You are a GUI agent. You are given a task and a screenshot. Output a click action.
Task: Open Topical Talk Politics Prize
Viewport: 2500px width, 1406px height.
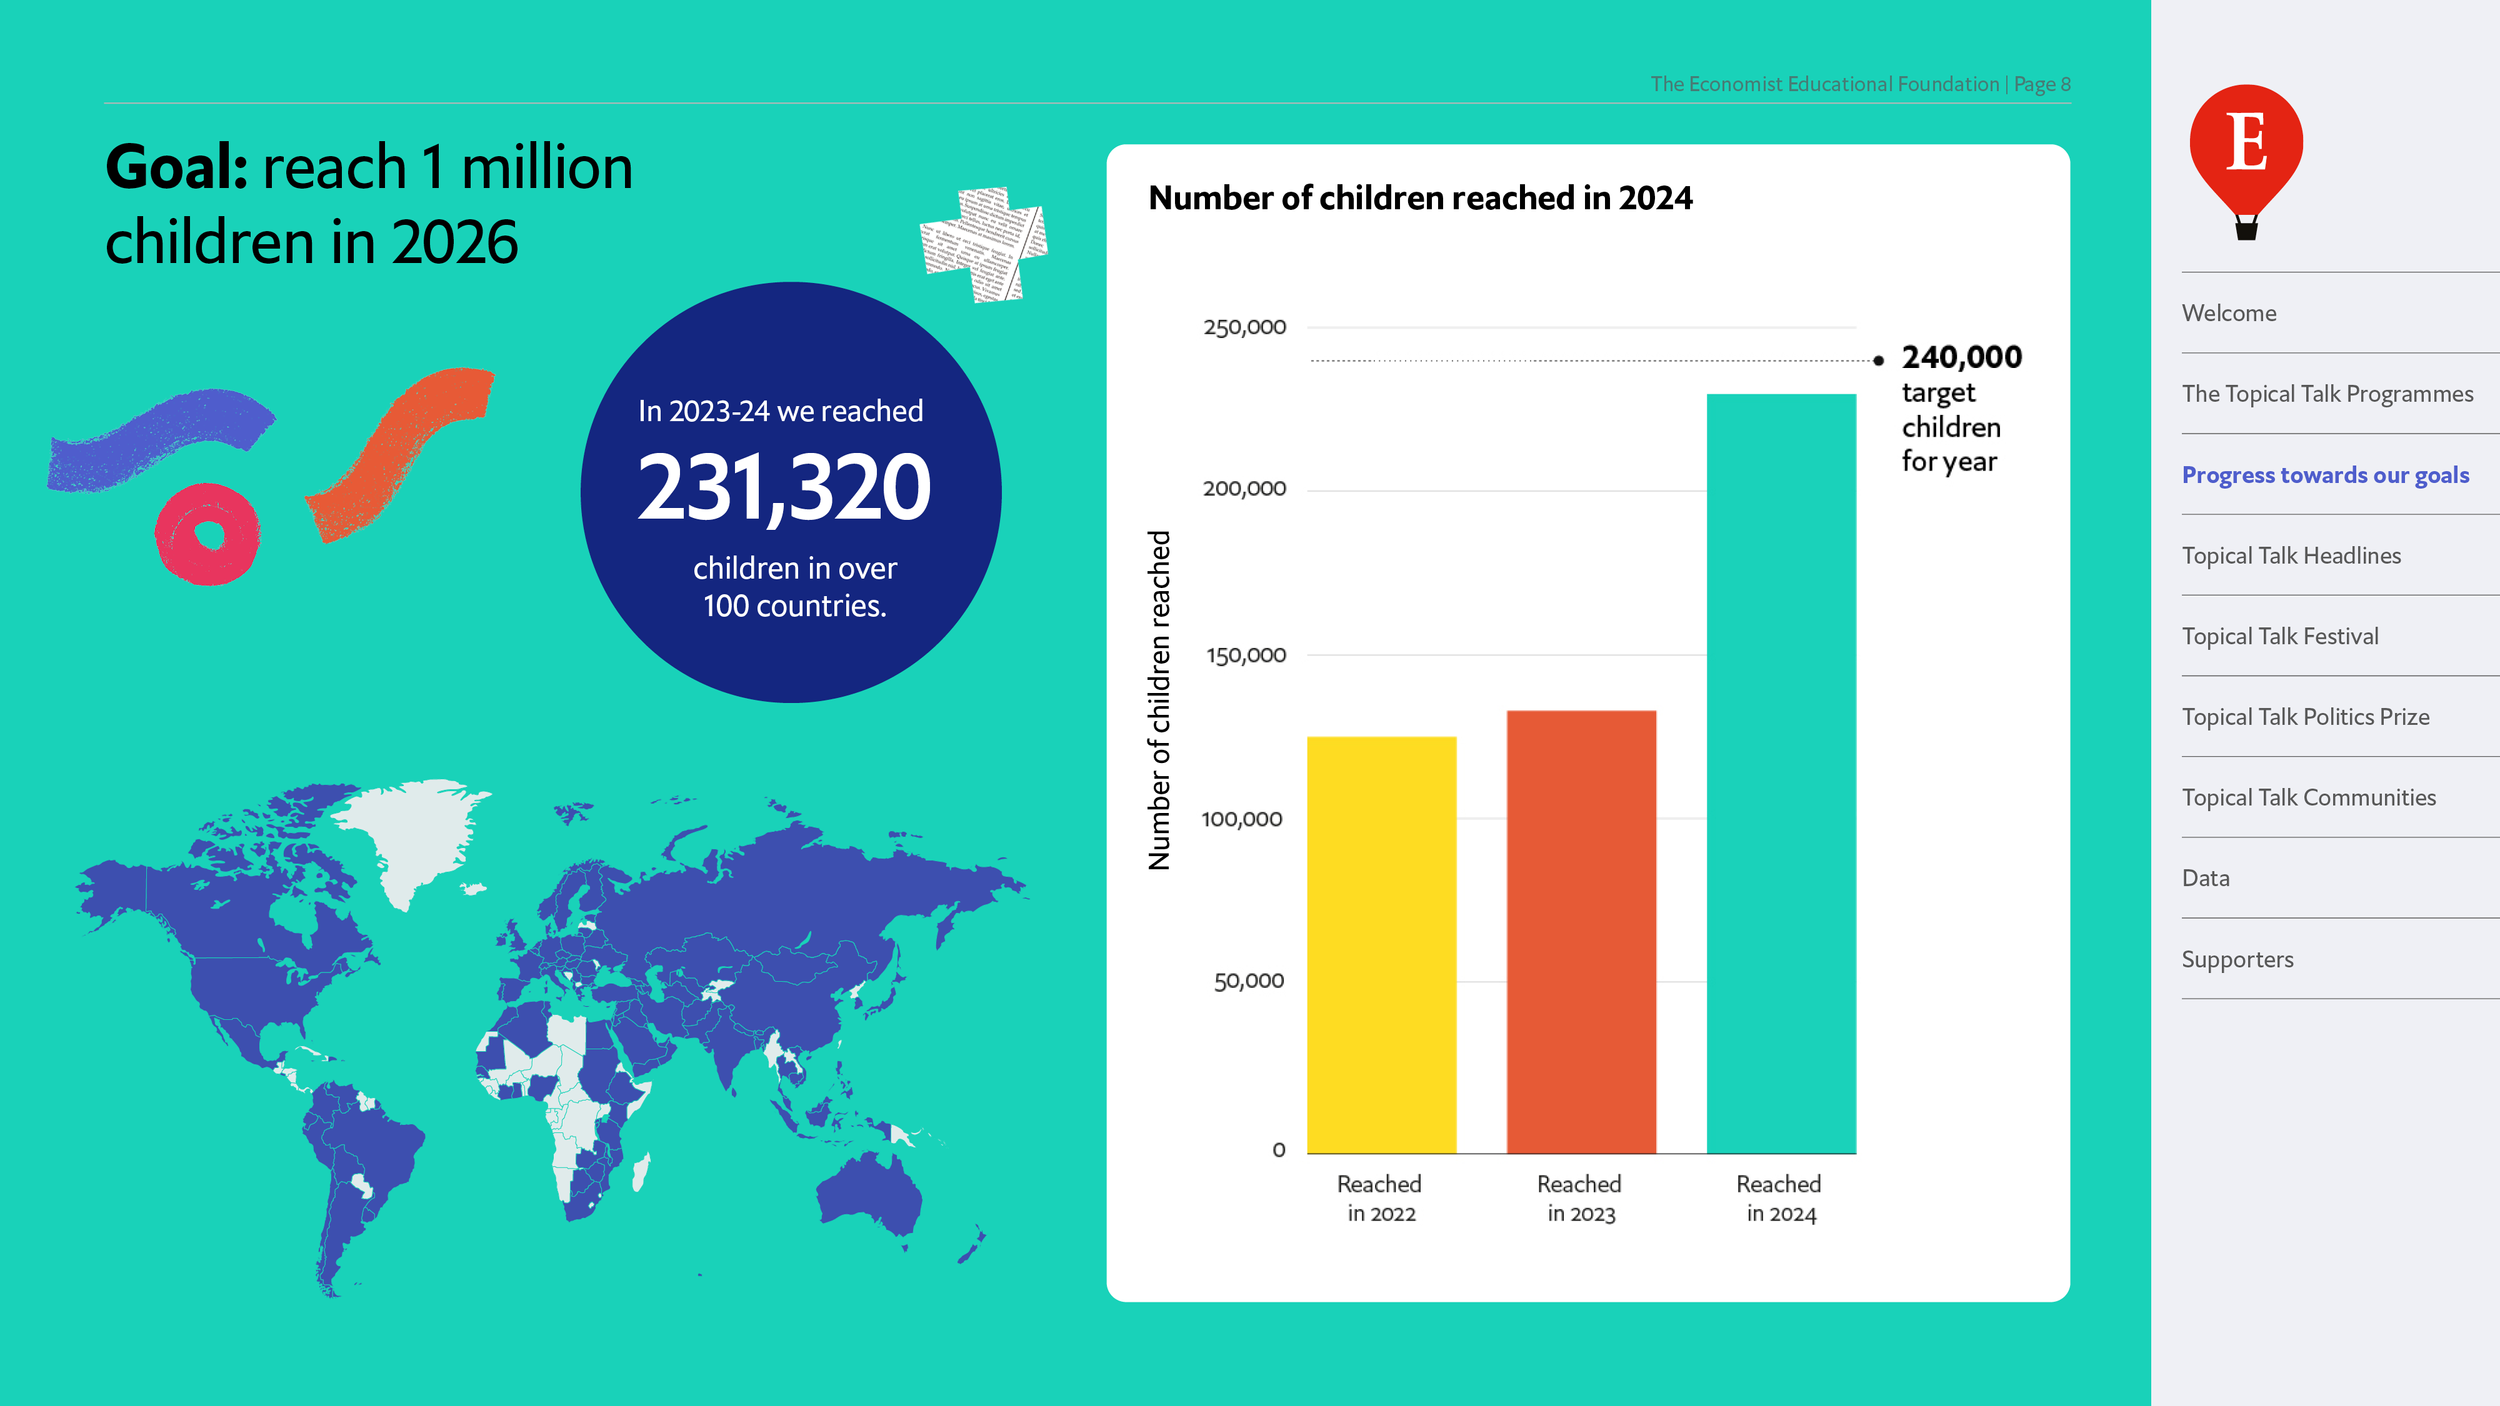click(x=2305, y=717)
